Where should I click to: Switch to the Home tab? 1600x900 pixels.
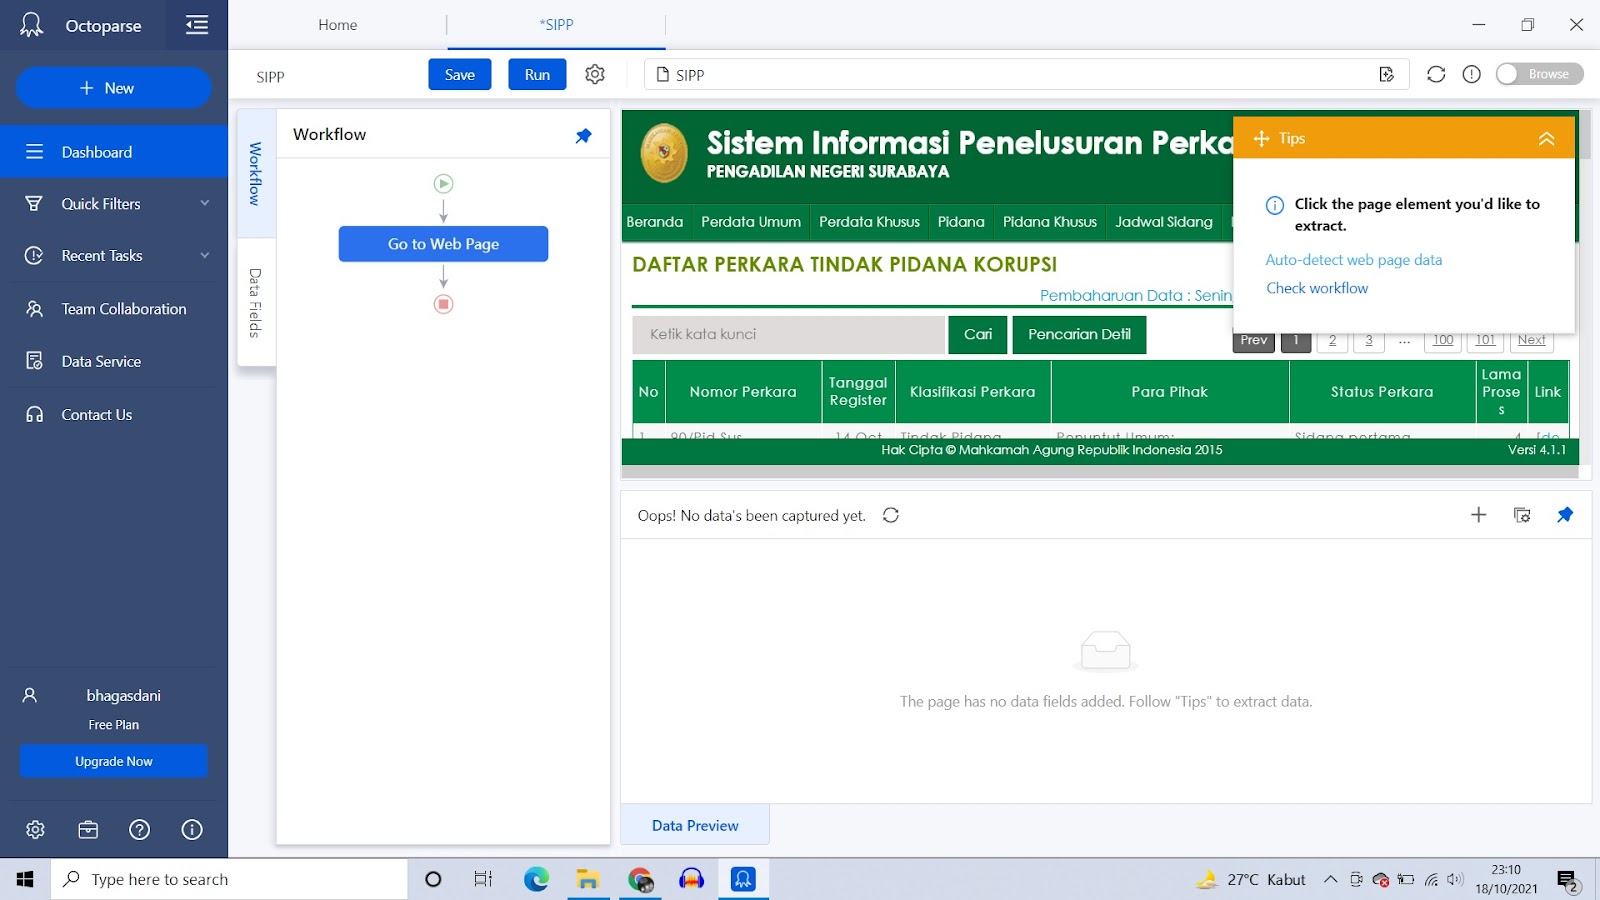point(338,25)
